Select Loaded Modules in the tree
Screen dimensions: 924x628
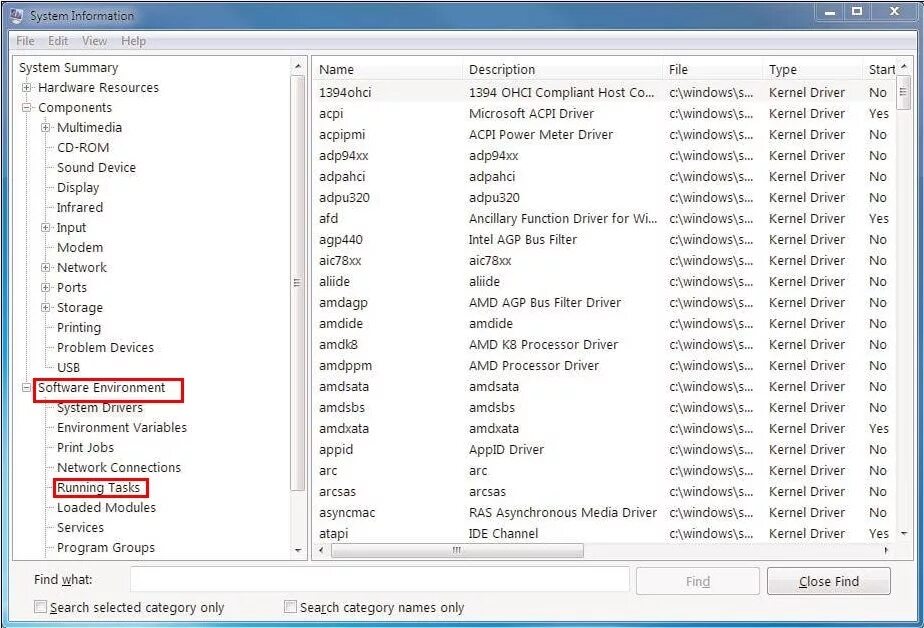pyautogui.click(x=106, y=508)
